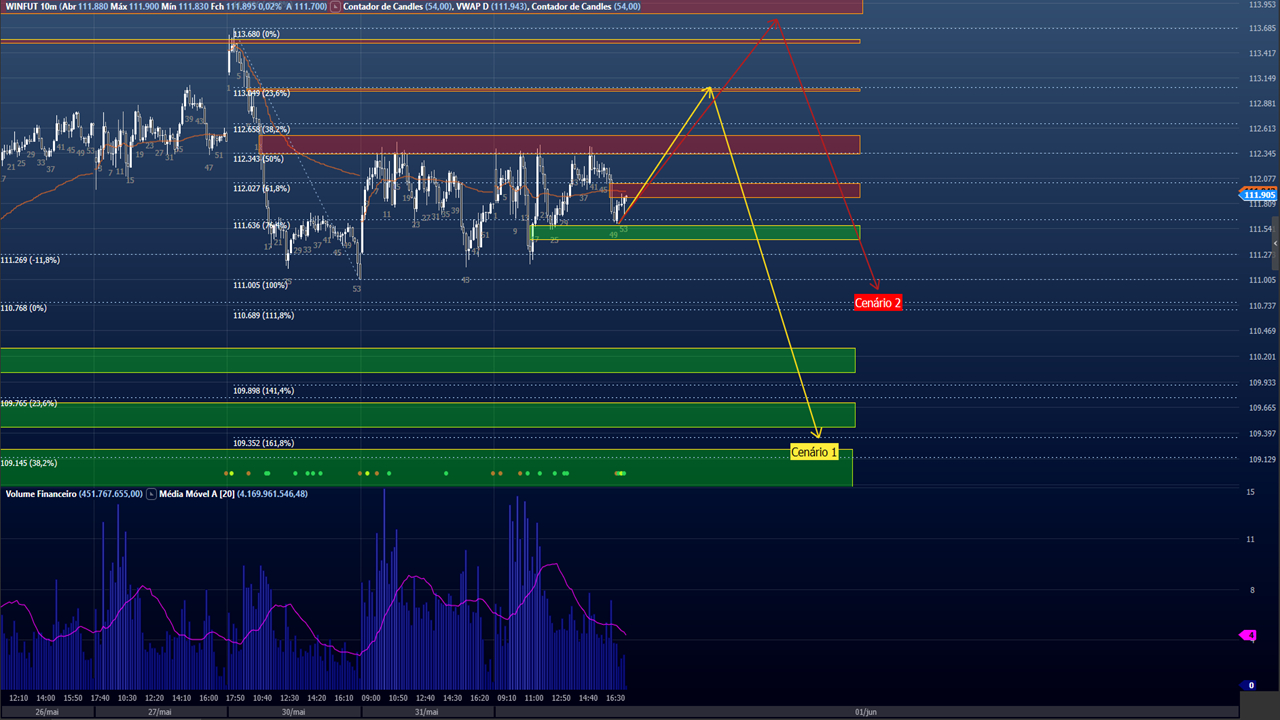Select the Cenário 2 red text label

coord(878,302)
